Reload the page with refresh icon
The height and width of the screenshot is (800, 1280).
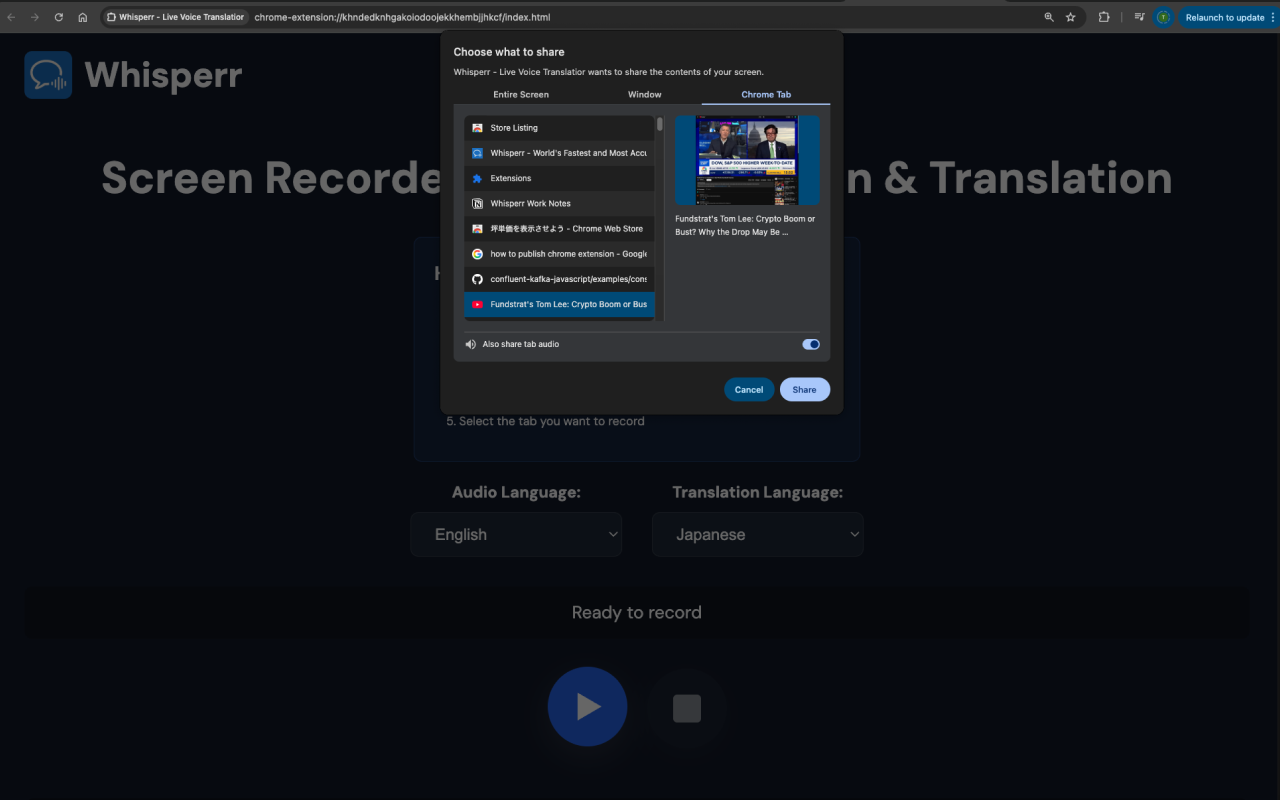pos(59,17)
